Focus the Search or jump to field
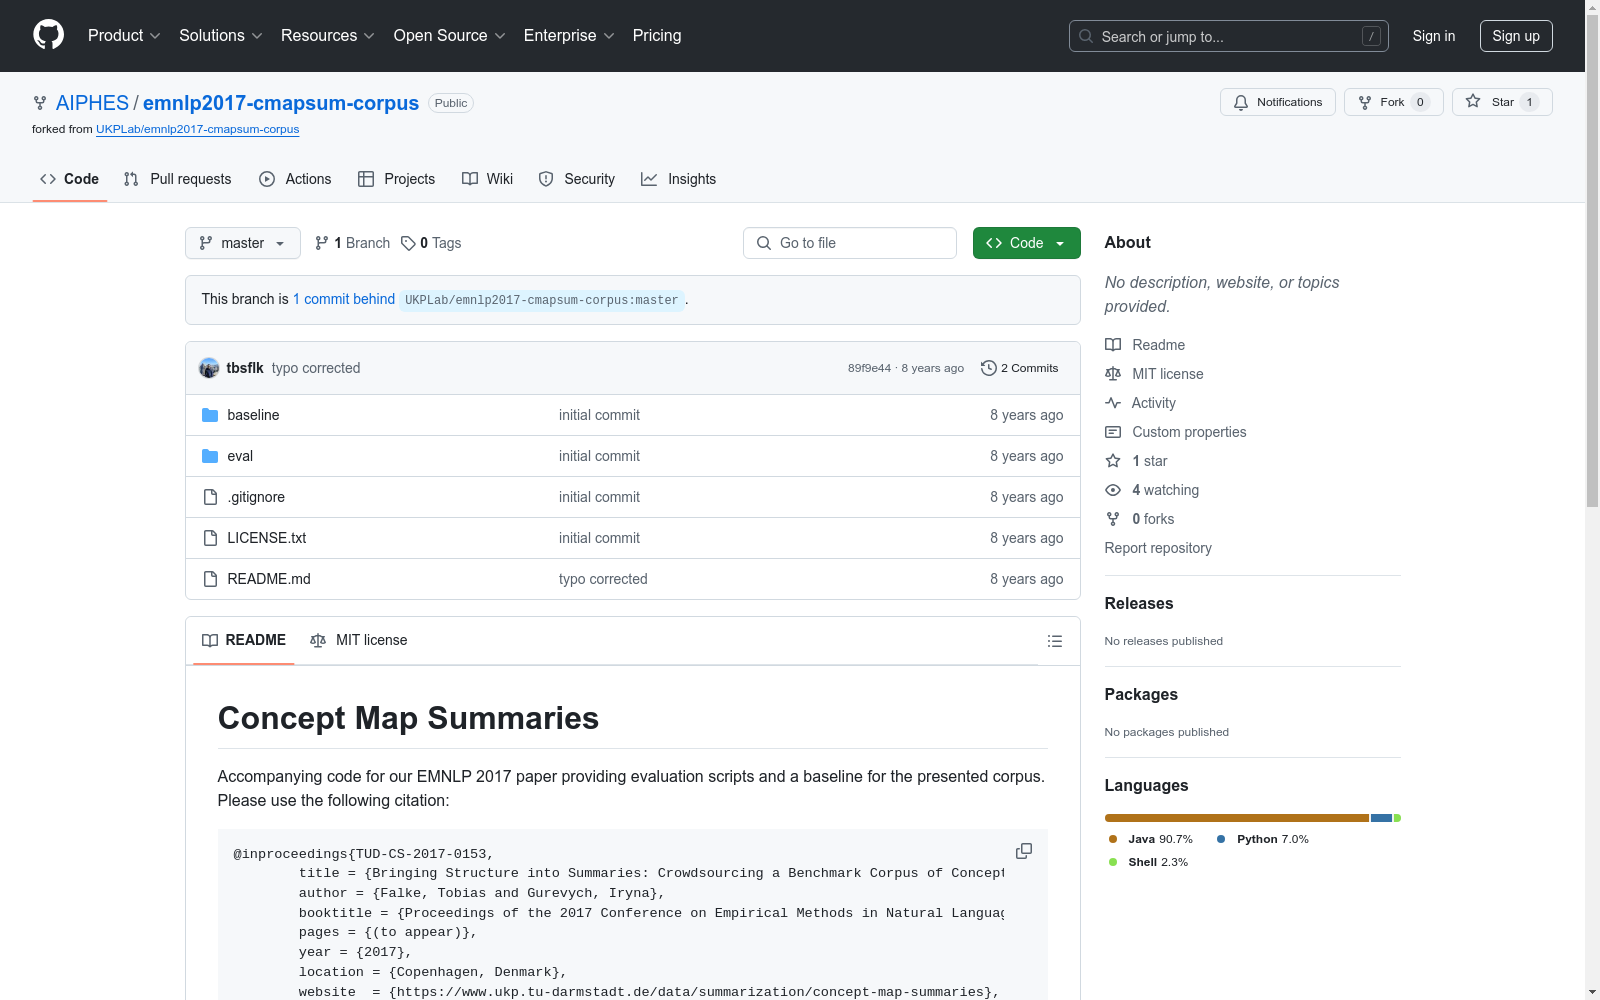This screenshot has width=1600, height=1000. pyautogui.click(x=1229, y=36)
